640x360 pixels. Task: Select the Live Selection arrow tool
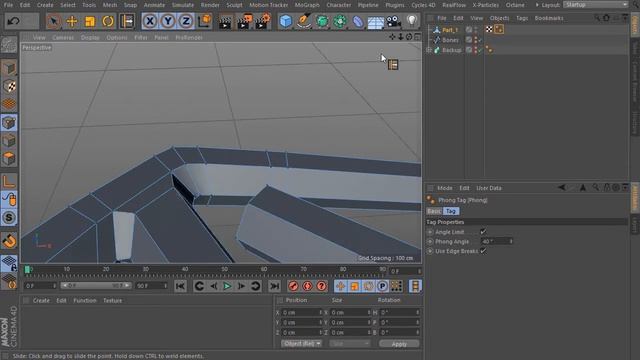coord(53,21)
